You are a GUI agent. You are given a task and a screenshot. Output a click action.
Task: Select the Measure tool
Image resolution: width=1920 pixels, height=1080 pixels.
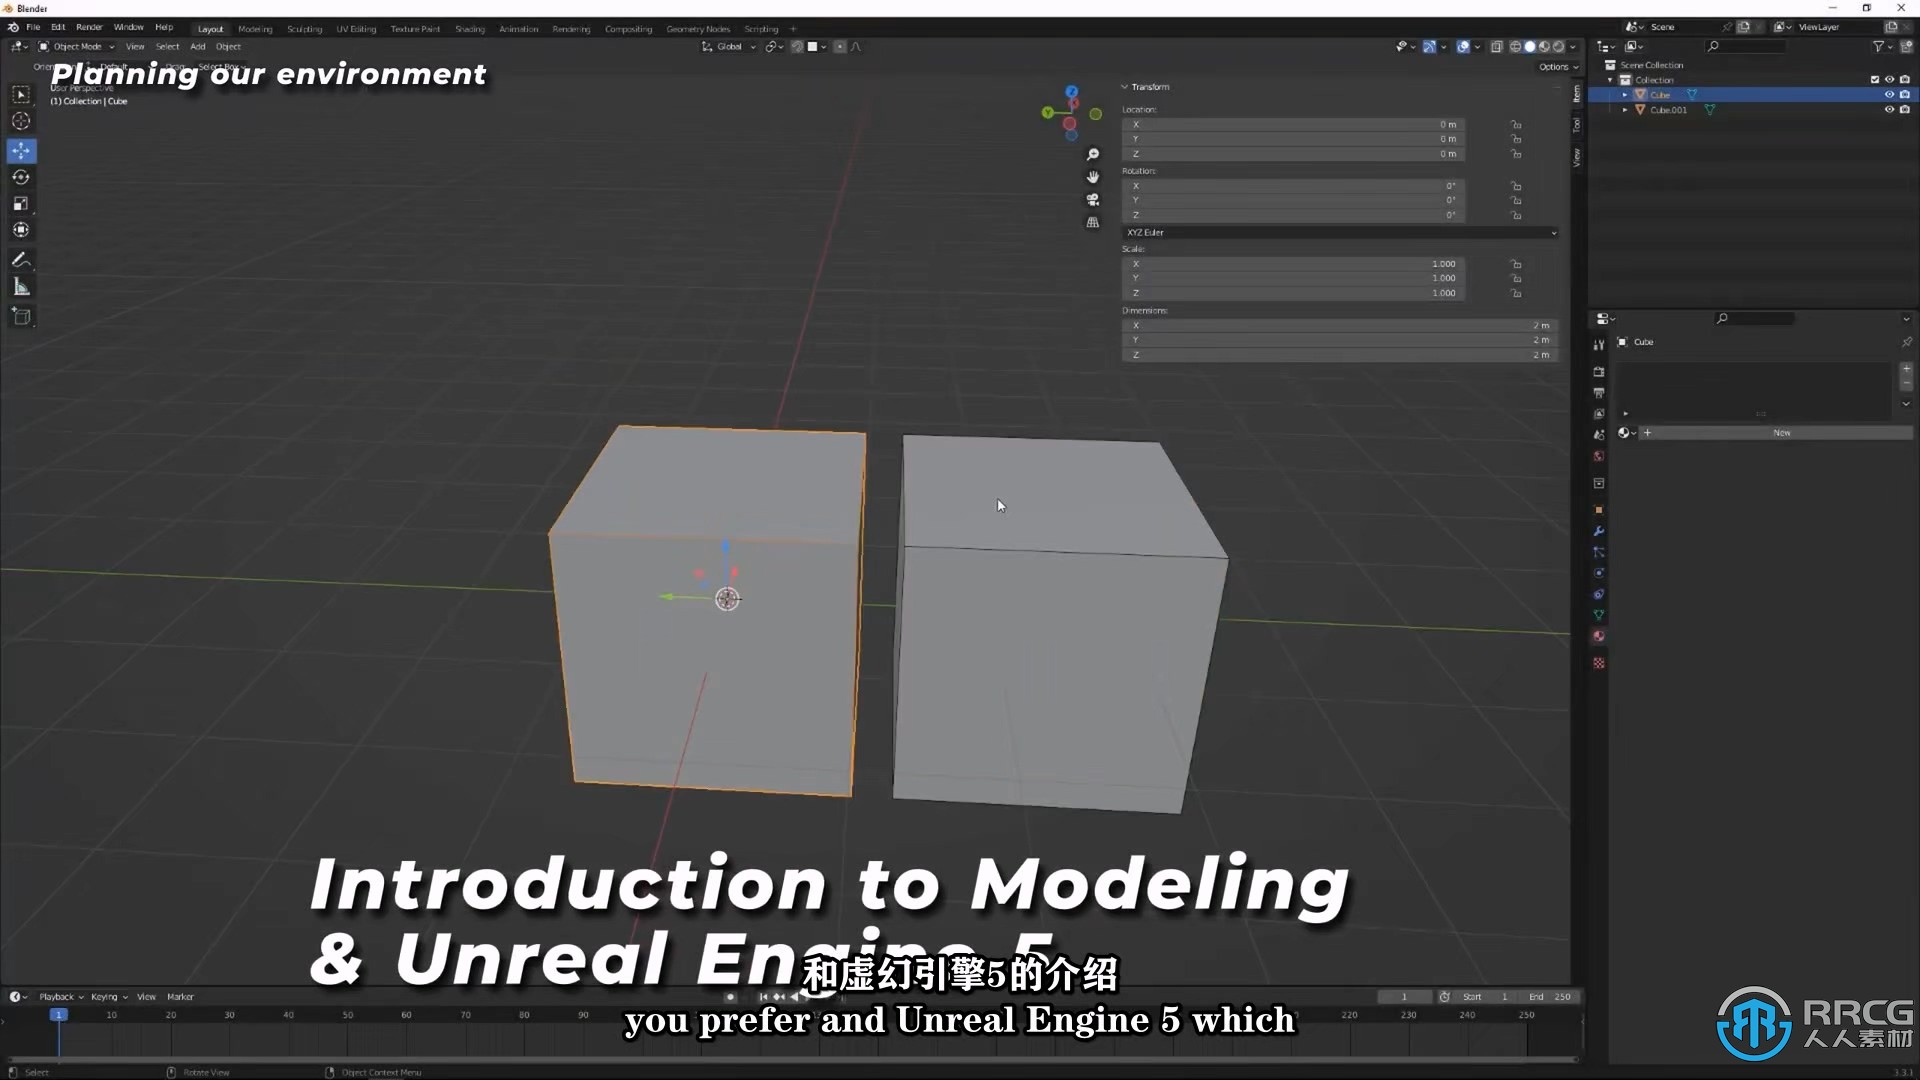(x=21, y=287)
